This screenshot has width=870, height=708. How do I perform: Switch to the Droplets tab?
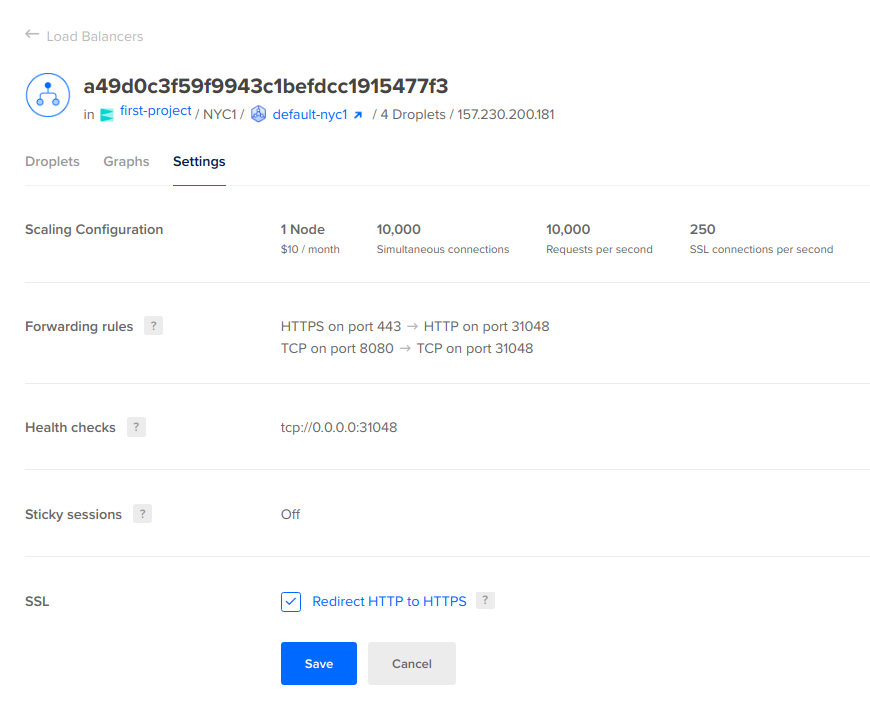pos(52,161)
